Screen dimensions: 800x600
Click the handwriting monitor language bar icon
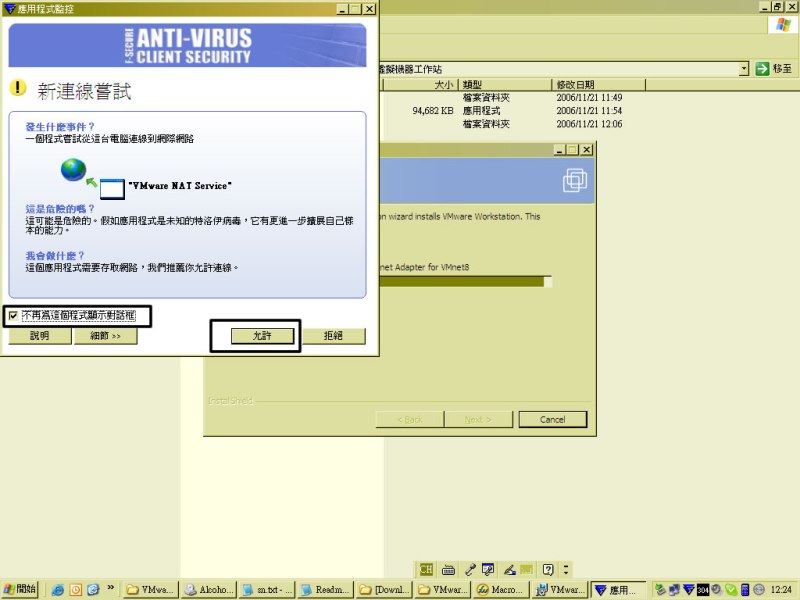point(488,569)
